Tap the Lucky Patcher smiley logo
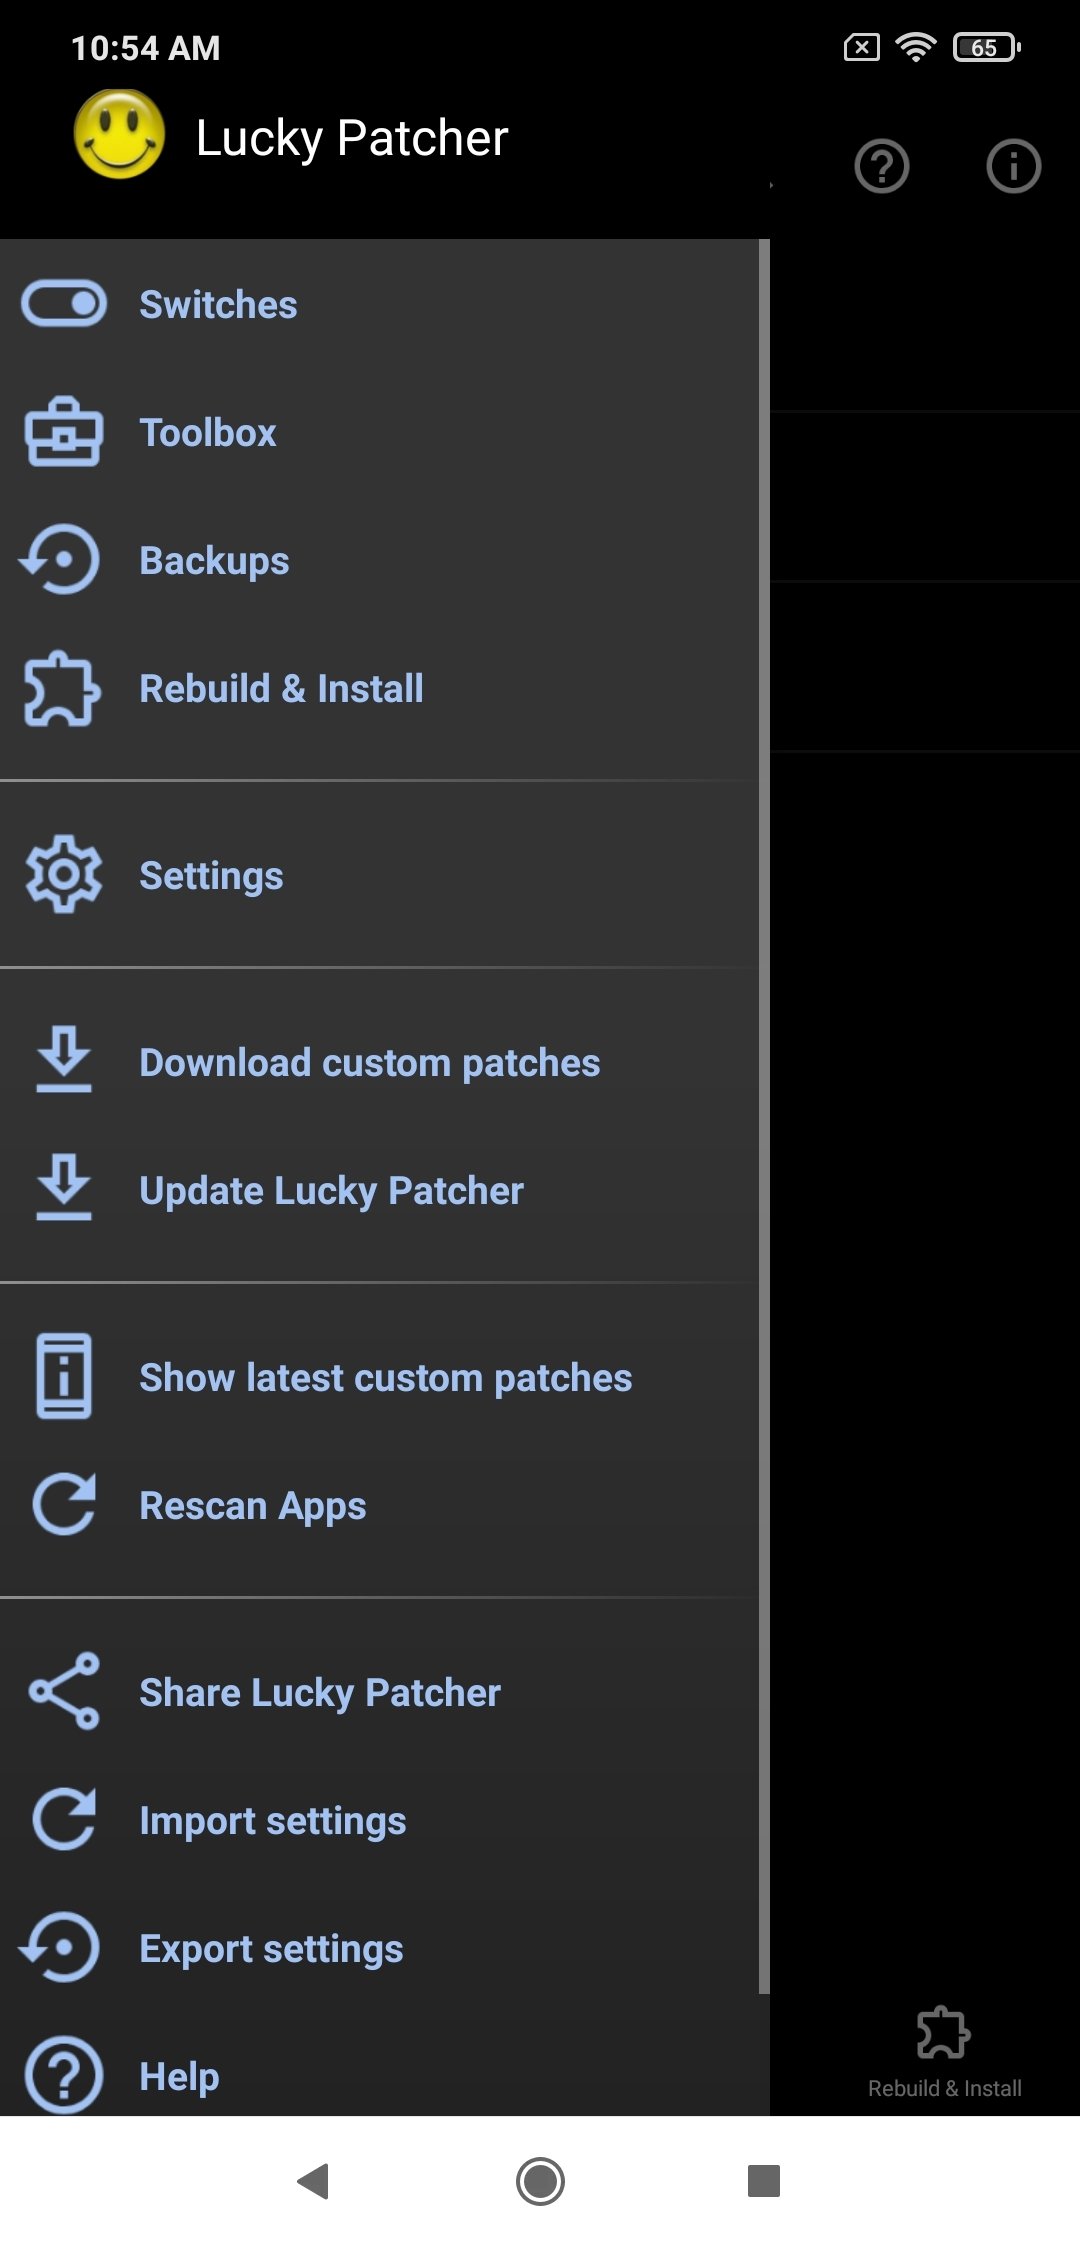Viewport: 1080px width, 2246px height. (120, 135)
